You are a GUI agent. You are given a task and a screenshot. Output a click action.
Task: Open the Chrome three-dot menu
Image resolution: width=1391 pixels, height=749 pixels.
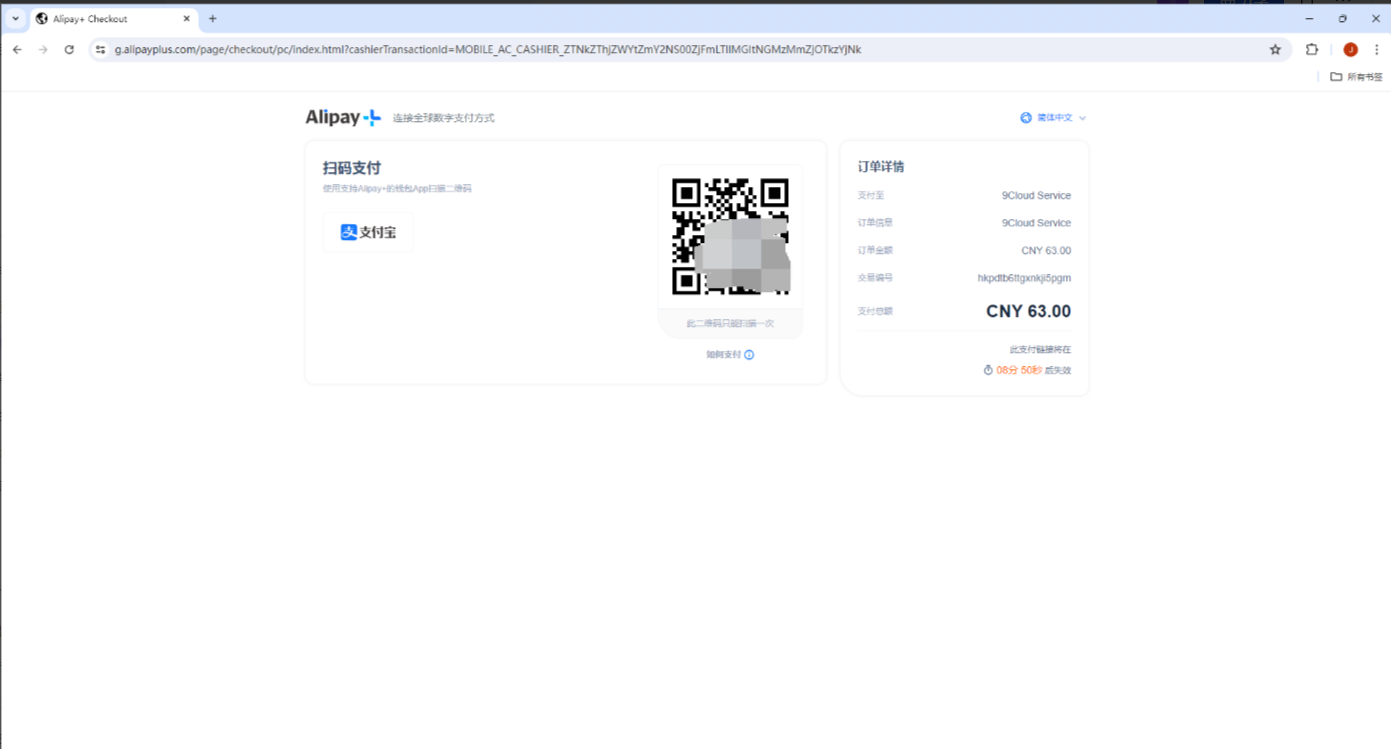(1376, 49)
